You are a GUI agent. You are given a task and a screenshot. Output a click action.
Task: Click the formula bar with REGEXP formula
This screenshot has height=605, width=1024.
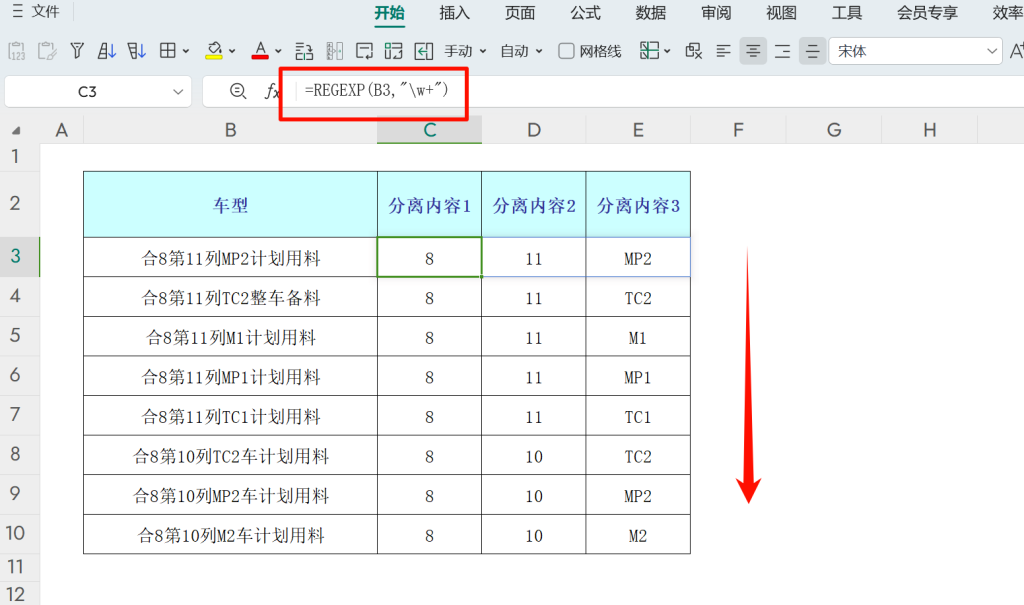(660, 91)
